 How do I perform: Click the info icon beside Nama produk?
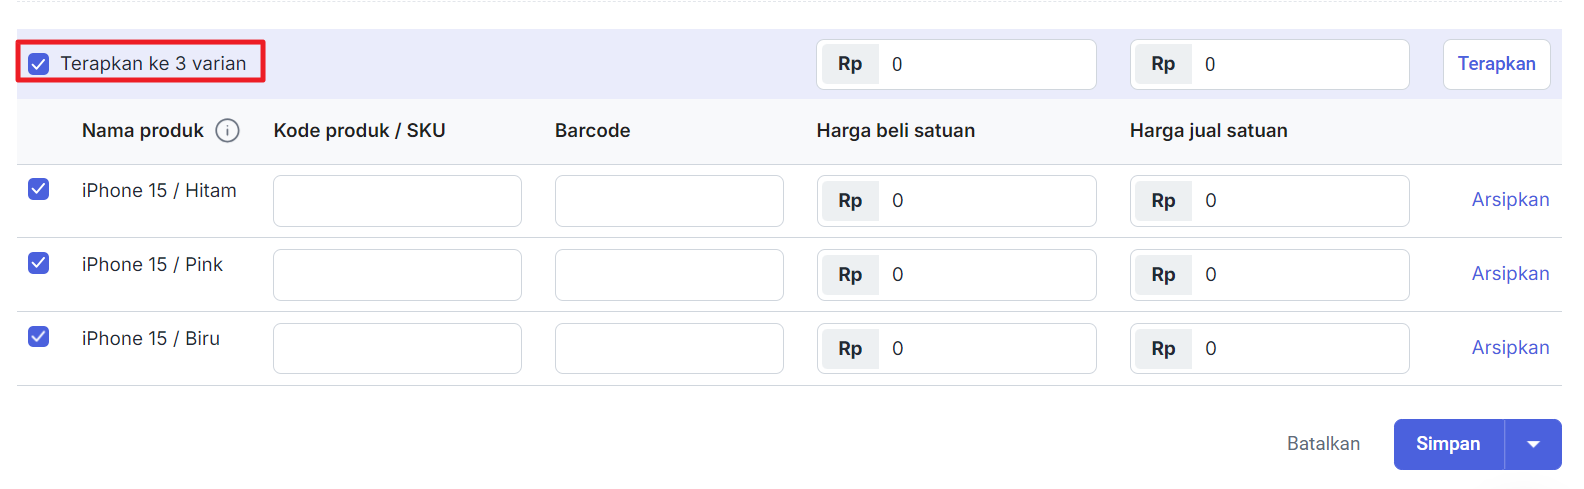228,131
